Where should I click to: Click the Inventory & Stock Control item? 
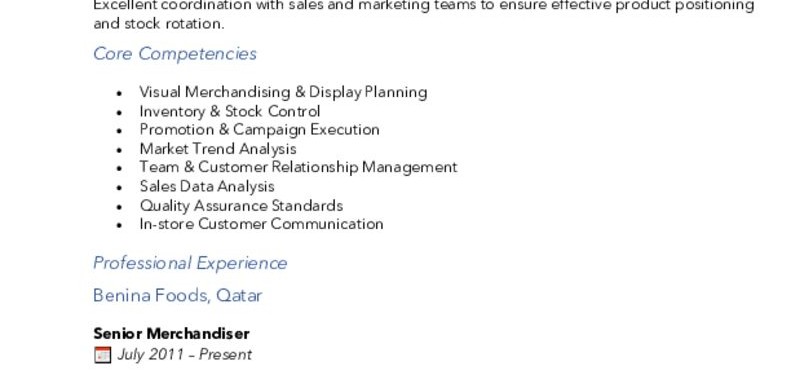point(230,111)
